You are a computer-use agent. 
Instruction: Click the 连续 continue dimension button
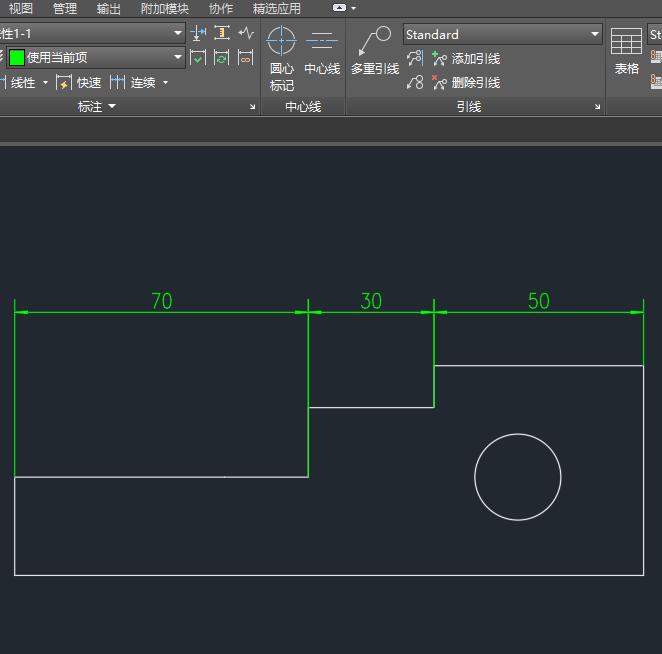132,82
